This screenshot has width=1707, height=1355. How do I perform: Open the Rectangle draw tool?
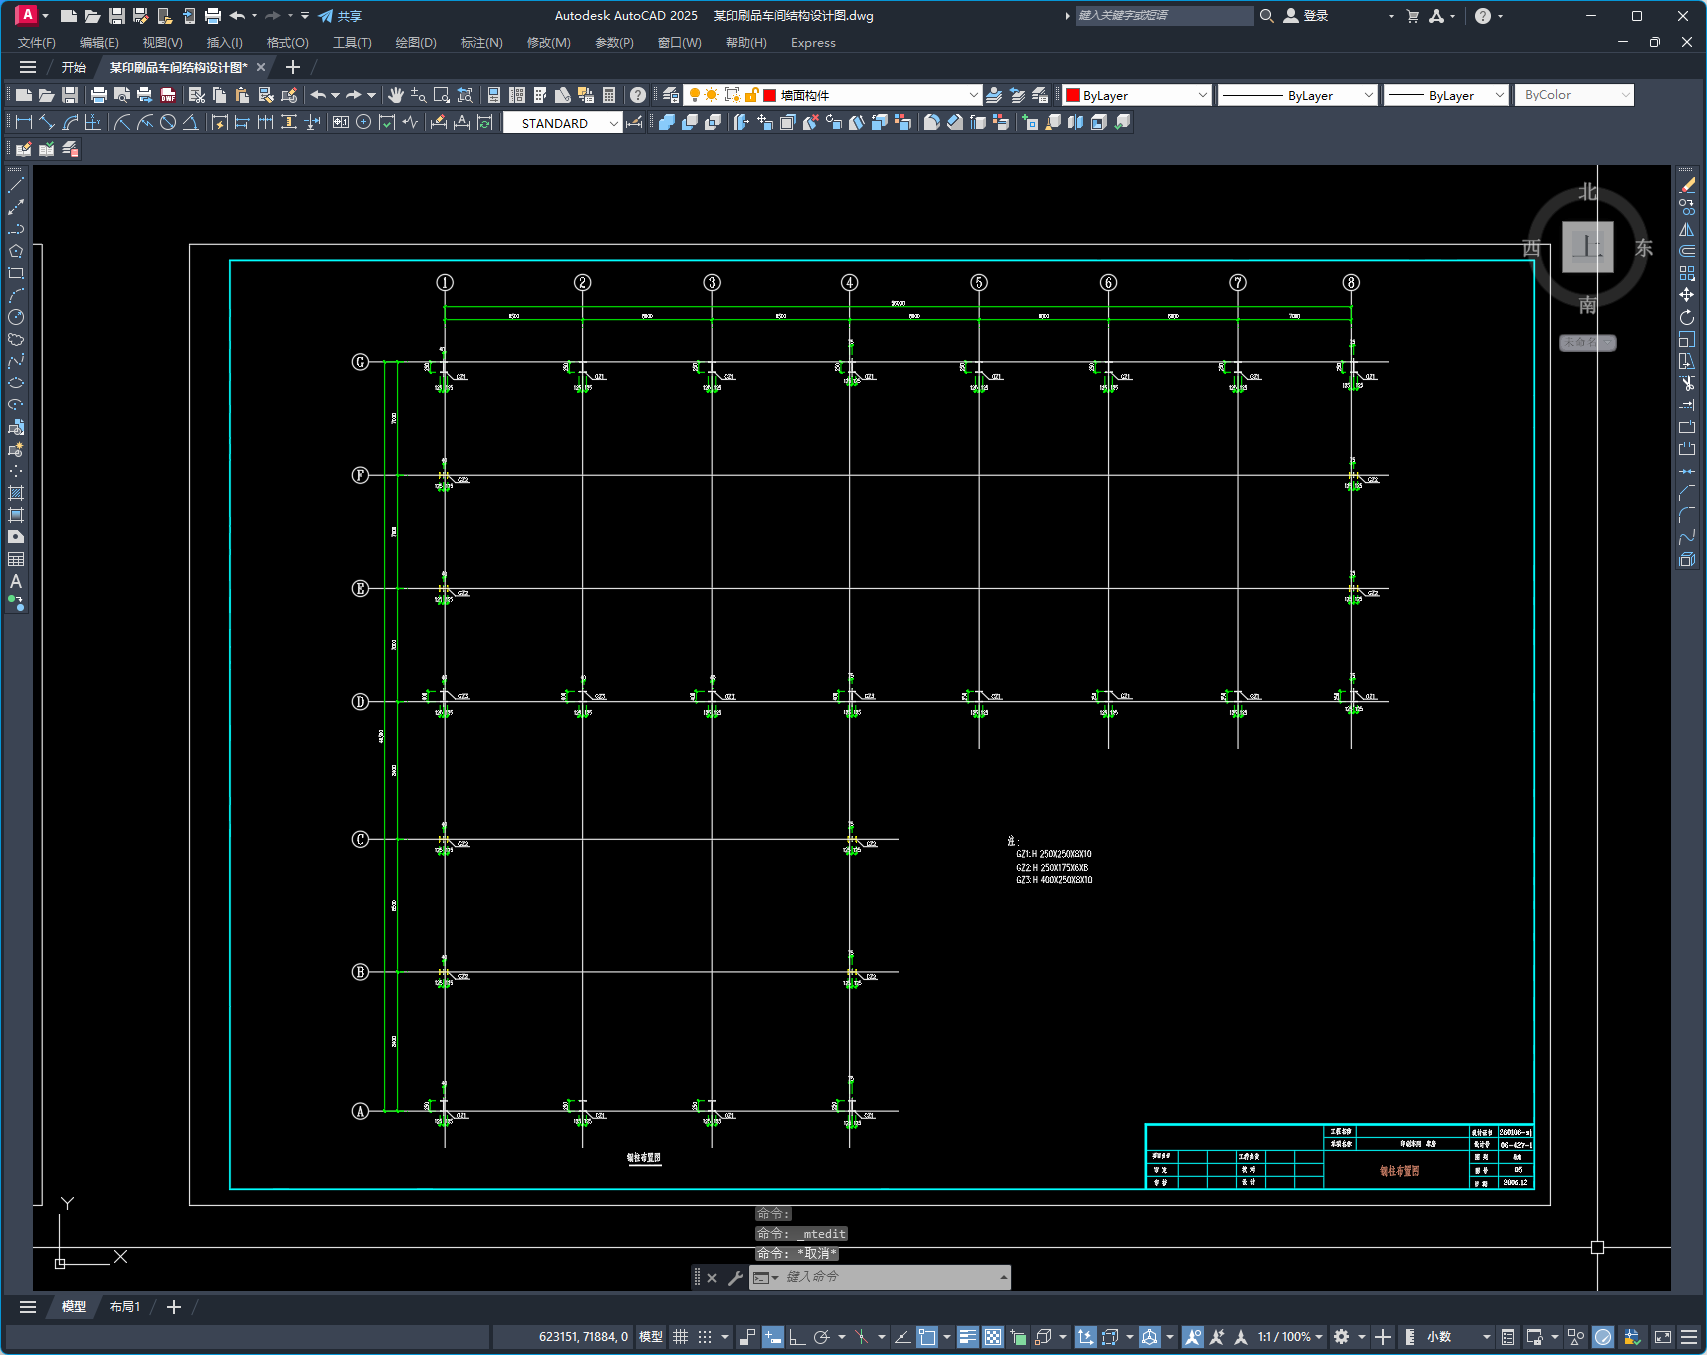pyautogui.click(x=16, y=273)
